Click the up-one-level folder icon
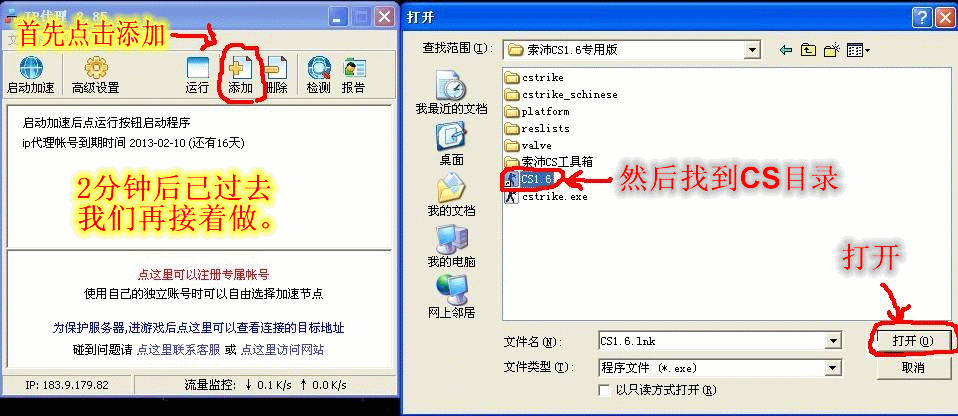 808,50
